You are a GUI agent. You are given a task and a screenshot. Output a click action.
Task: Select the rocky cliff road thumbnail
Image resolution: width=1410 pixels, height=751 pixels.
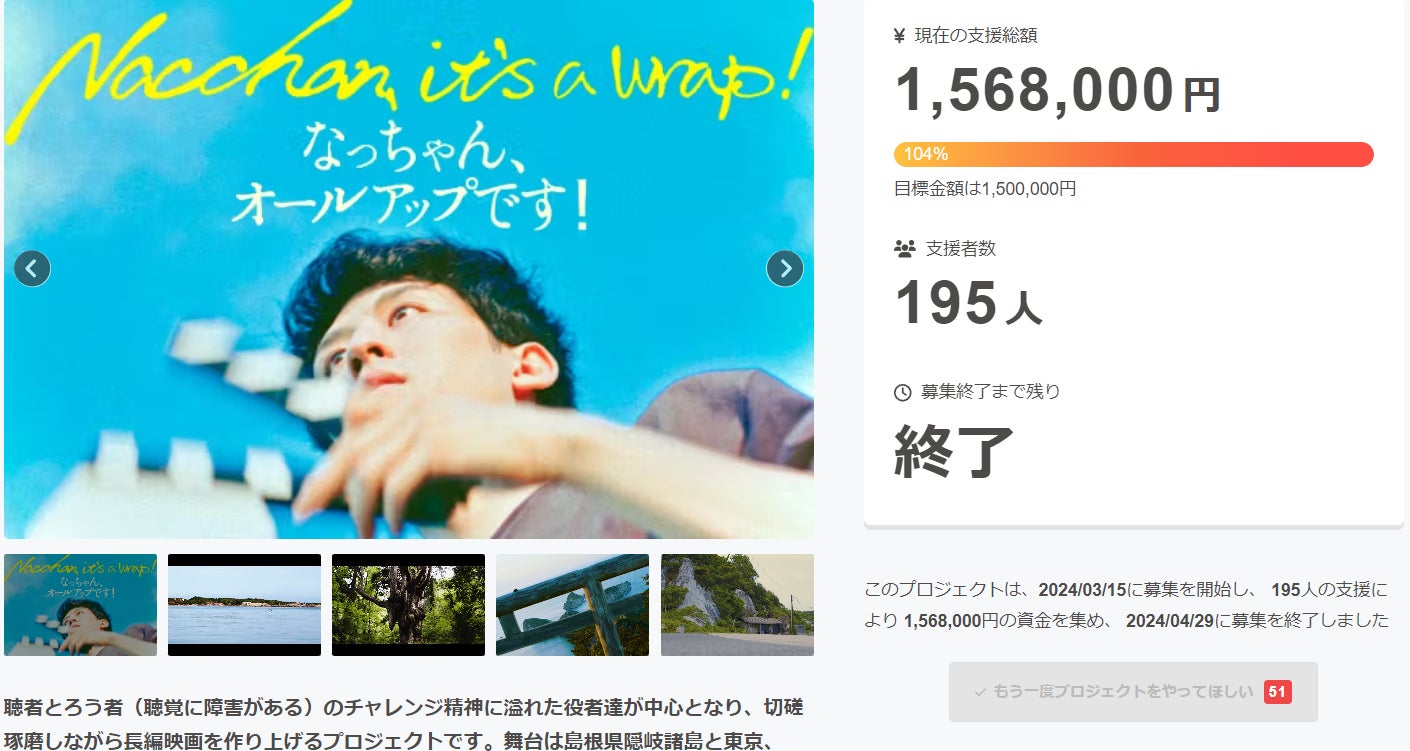[x=737, y=605]
